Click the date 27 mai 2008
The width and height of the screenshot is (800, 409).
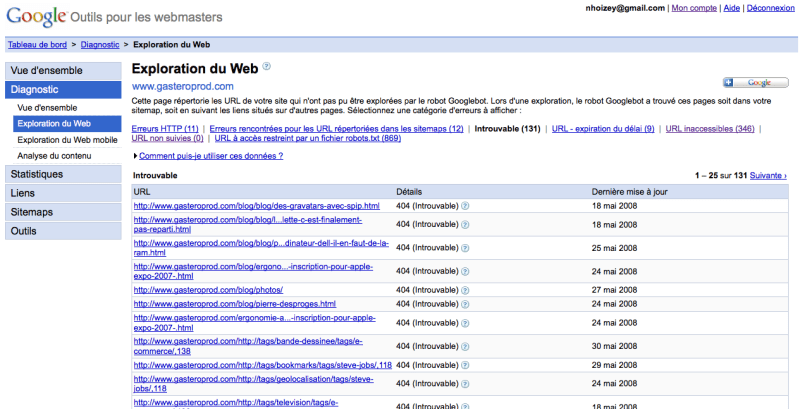[x=614, y=290]
